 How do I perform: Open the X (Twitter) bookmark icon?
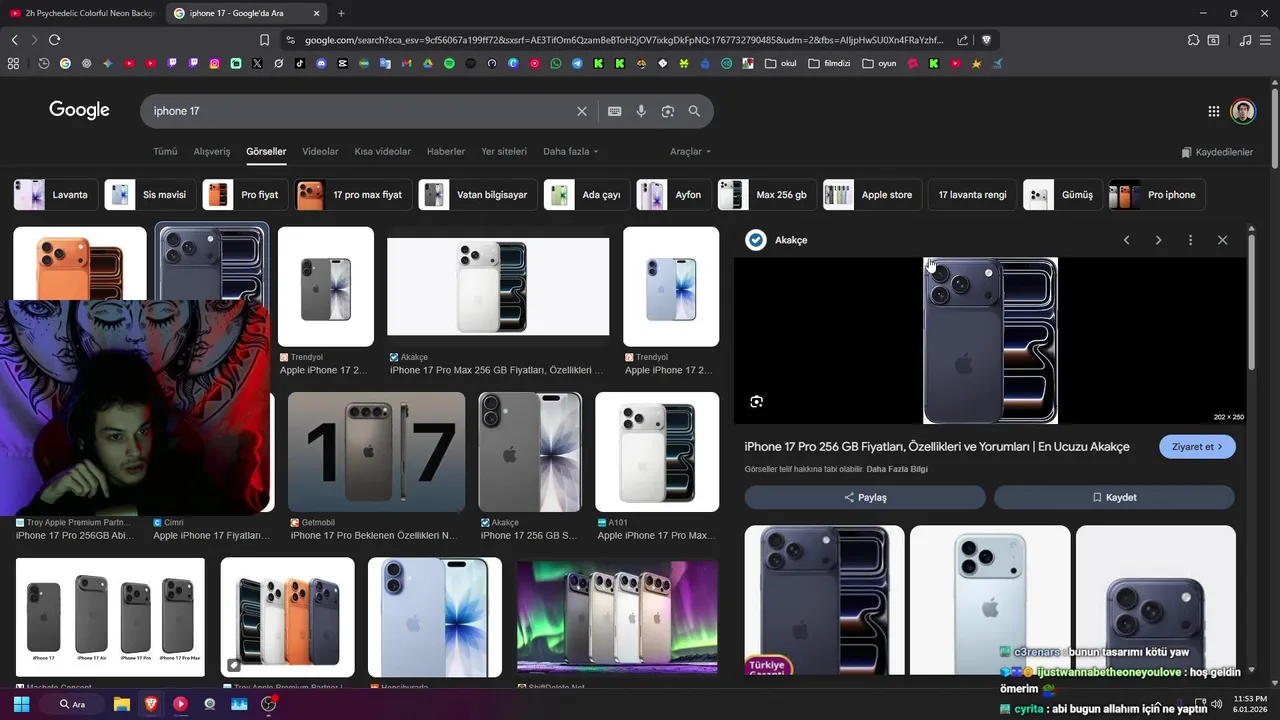(x=257, y=63)
